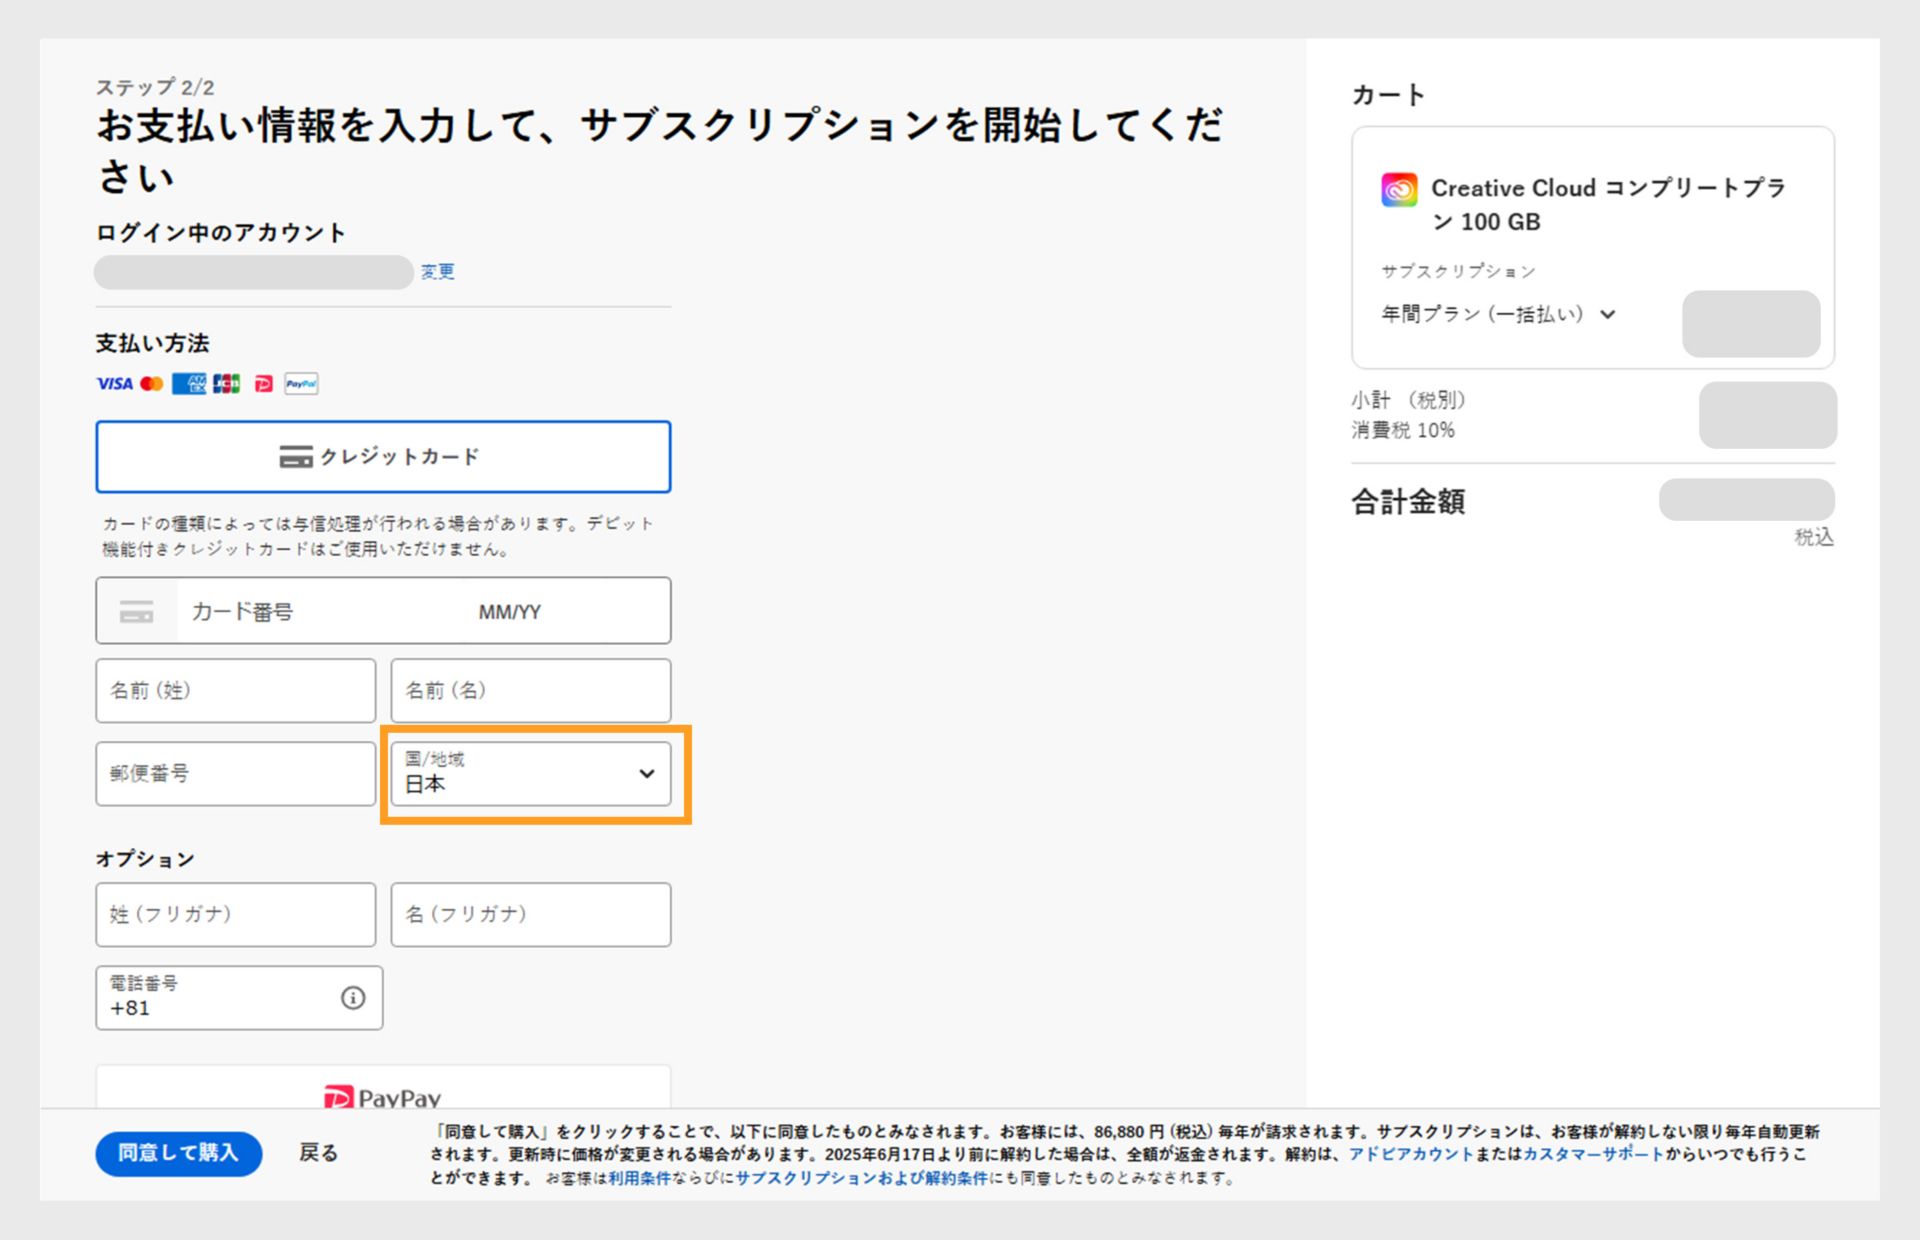Open the 国/地域 country dropdown
The image size is (1920, 1240).
pos(530,774)
